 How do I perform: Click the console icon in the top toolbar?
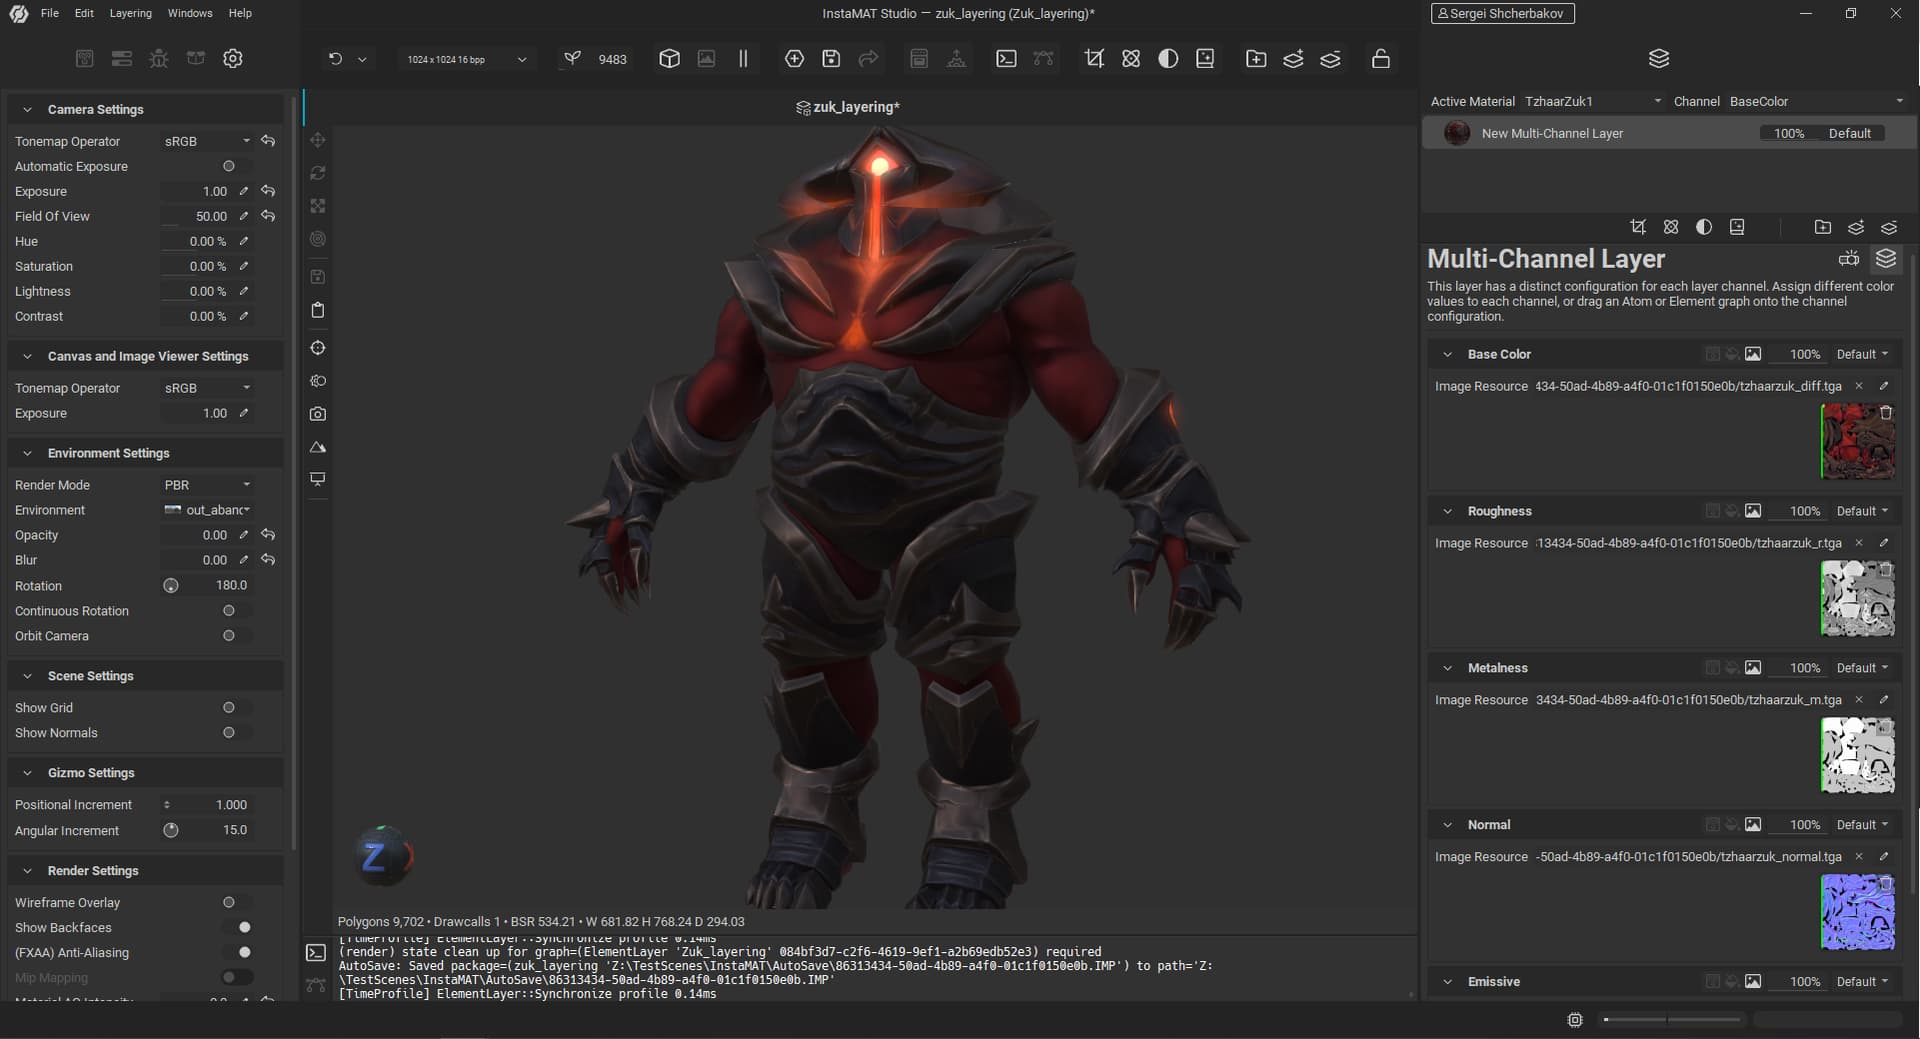click(x=1006, y=59)
